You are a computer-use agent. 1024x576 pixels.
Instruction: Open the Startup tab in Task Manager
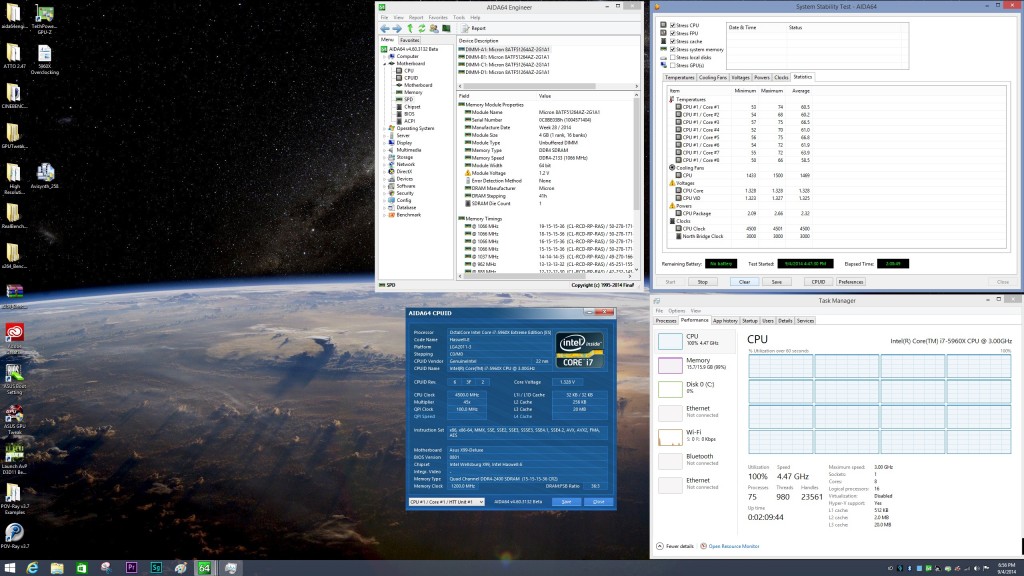point(749,321)
